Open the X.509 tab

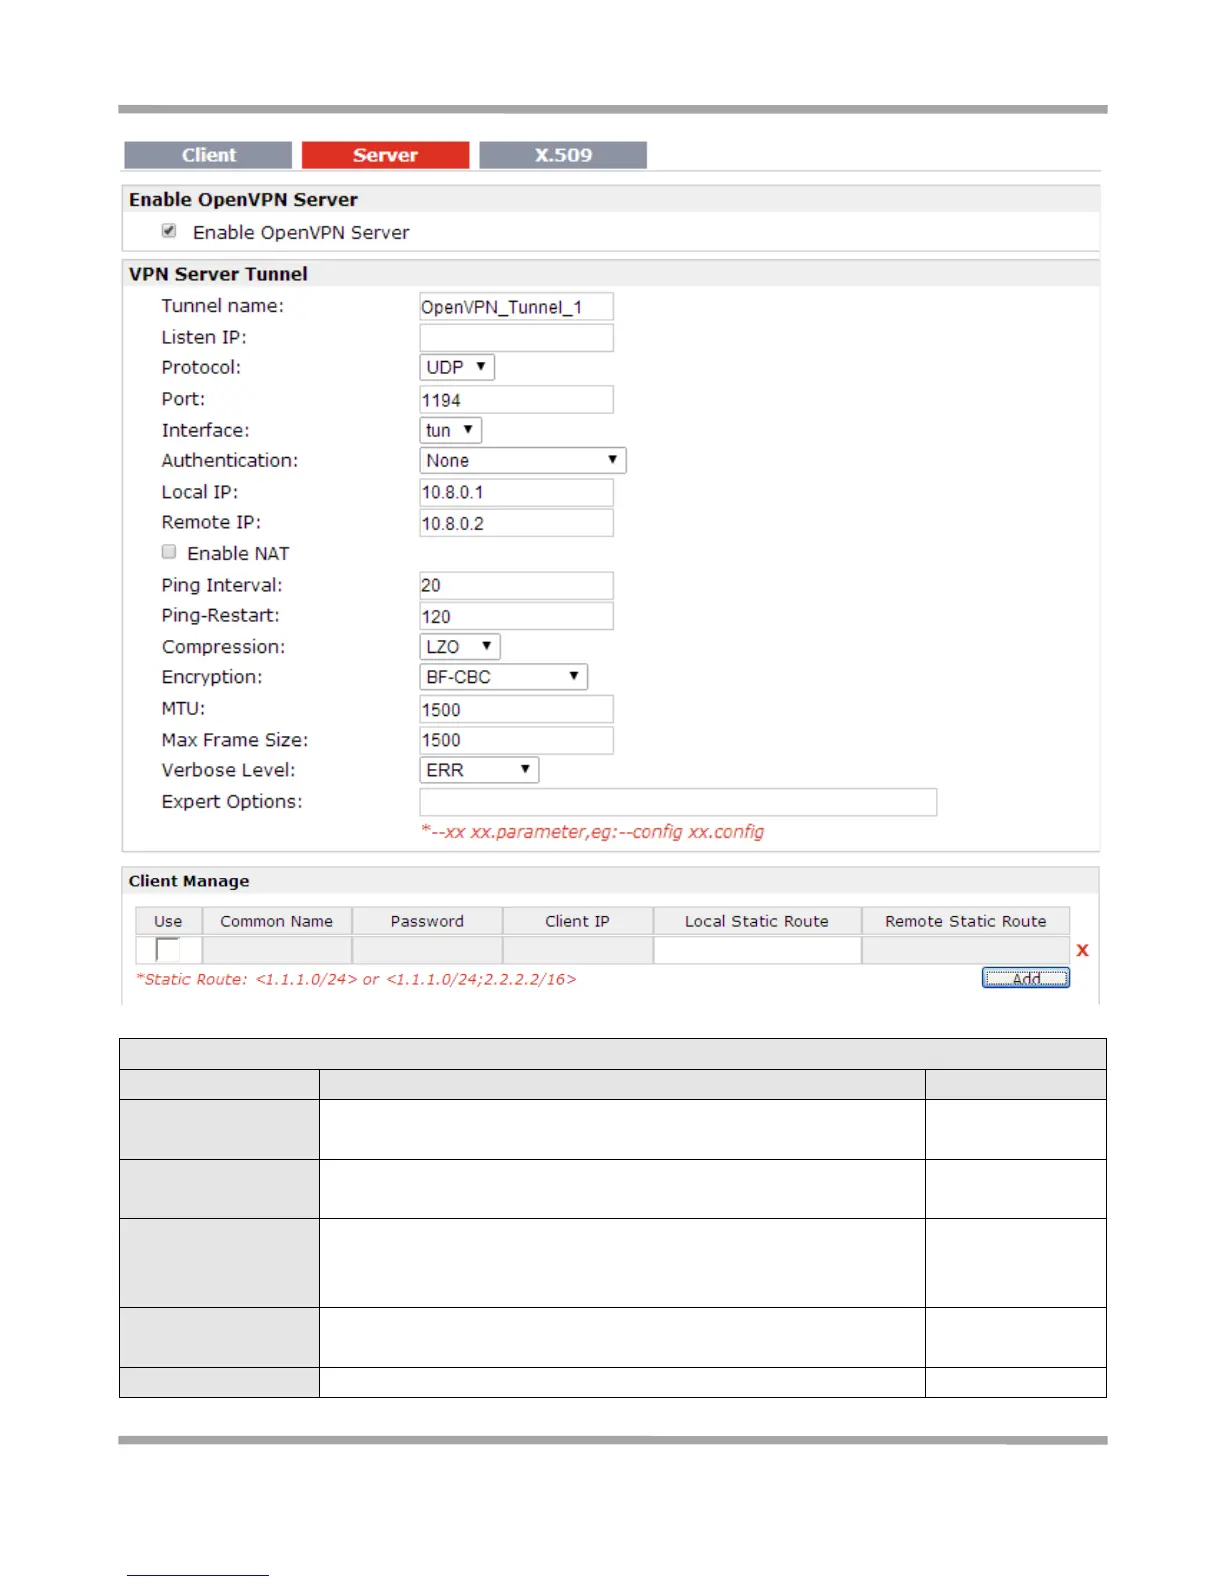pyautogui.click(x=563, y=155)
